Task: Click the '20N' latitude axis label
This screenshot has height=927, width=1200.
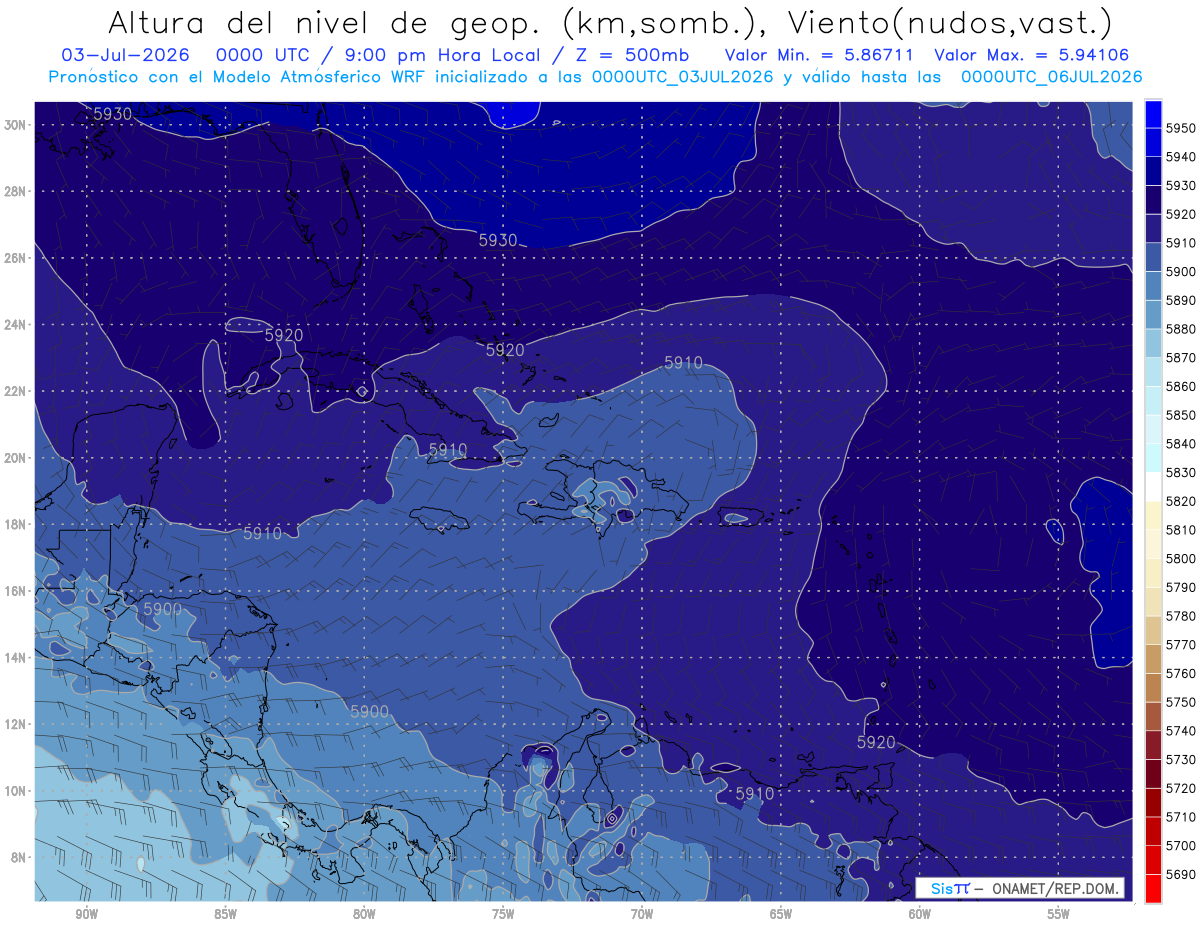Action: pyautogui.click(x=16, y=458)
